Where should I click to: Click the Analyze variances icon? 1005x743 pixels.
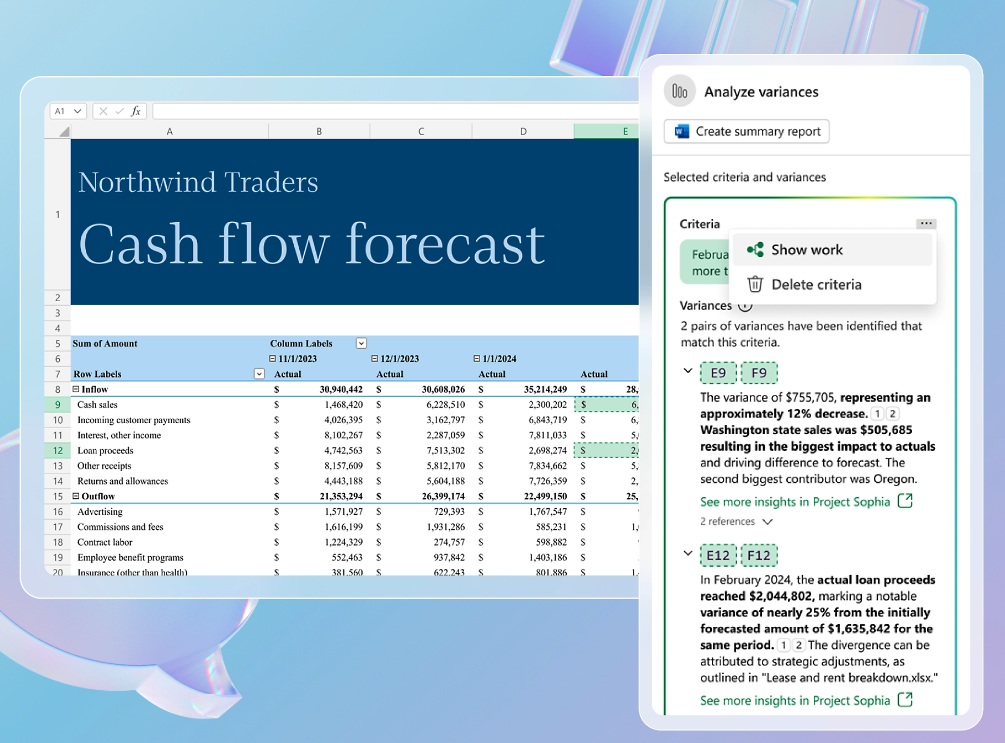[x=679, y=91]
